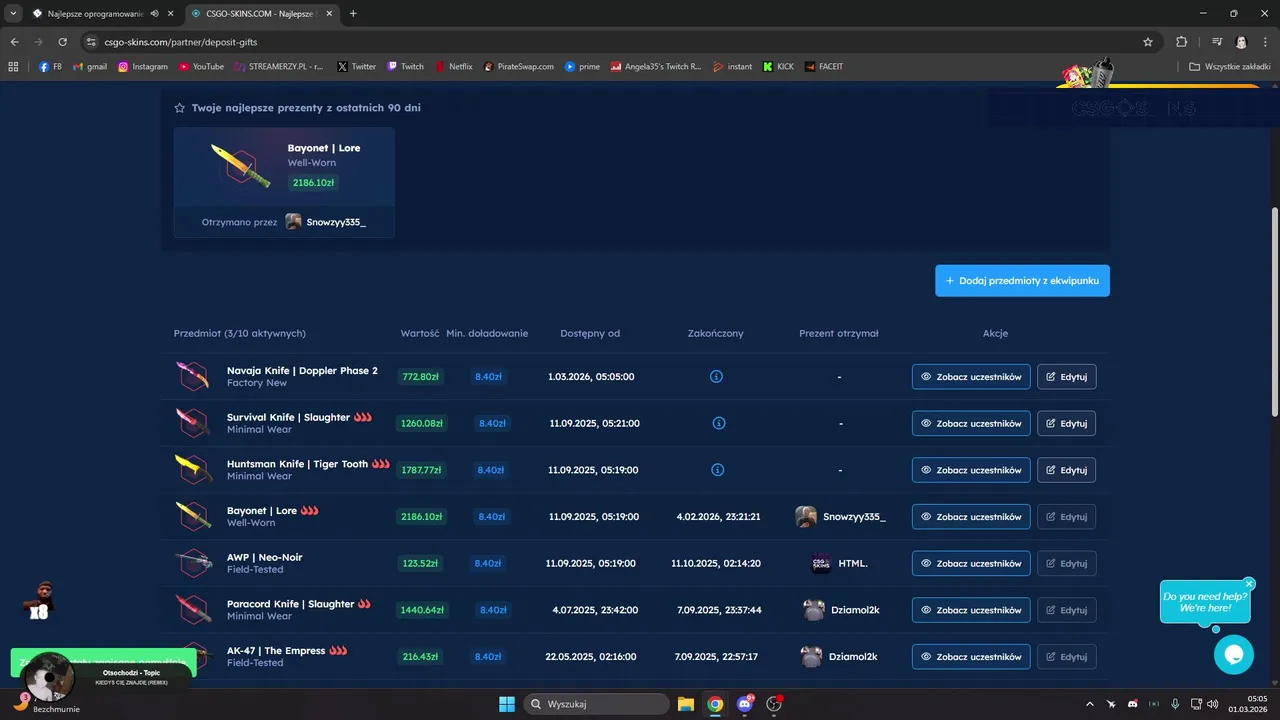
Task: Open tab search dropdown arrow
Action: pyautogui.click(x=13, y=14)
